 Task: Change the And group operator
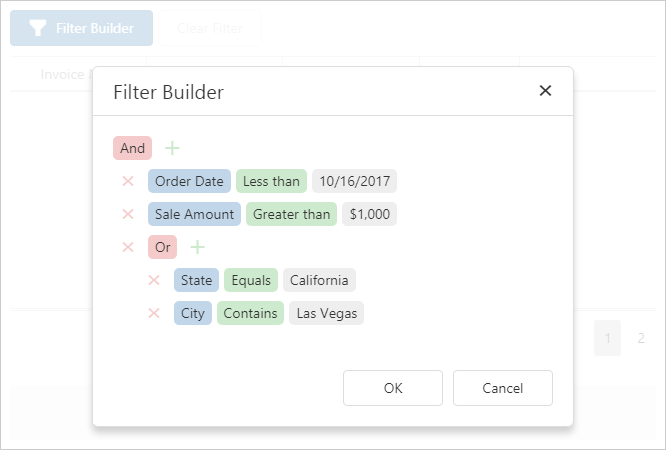(132, 148)
